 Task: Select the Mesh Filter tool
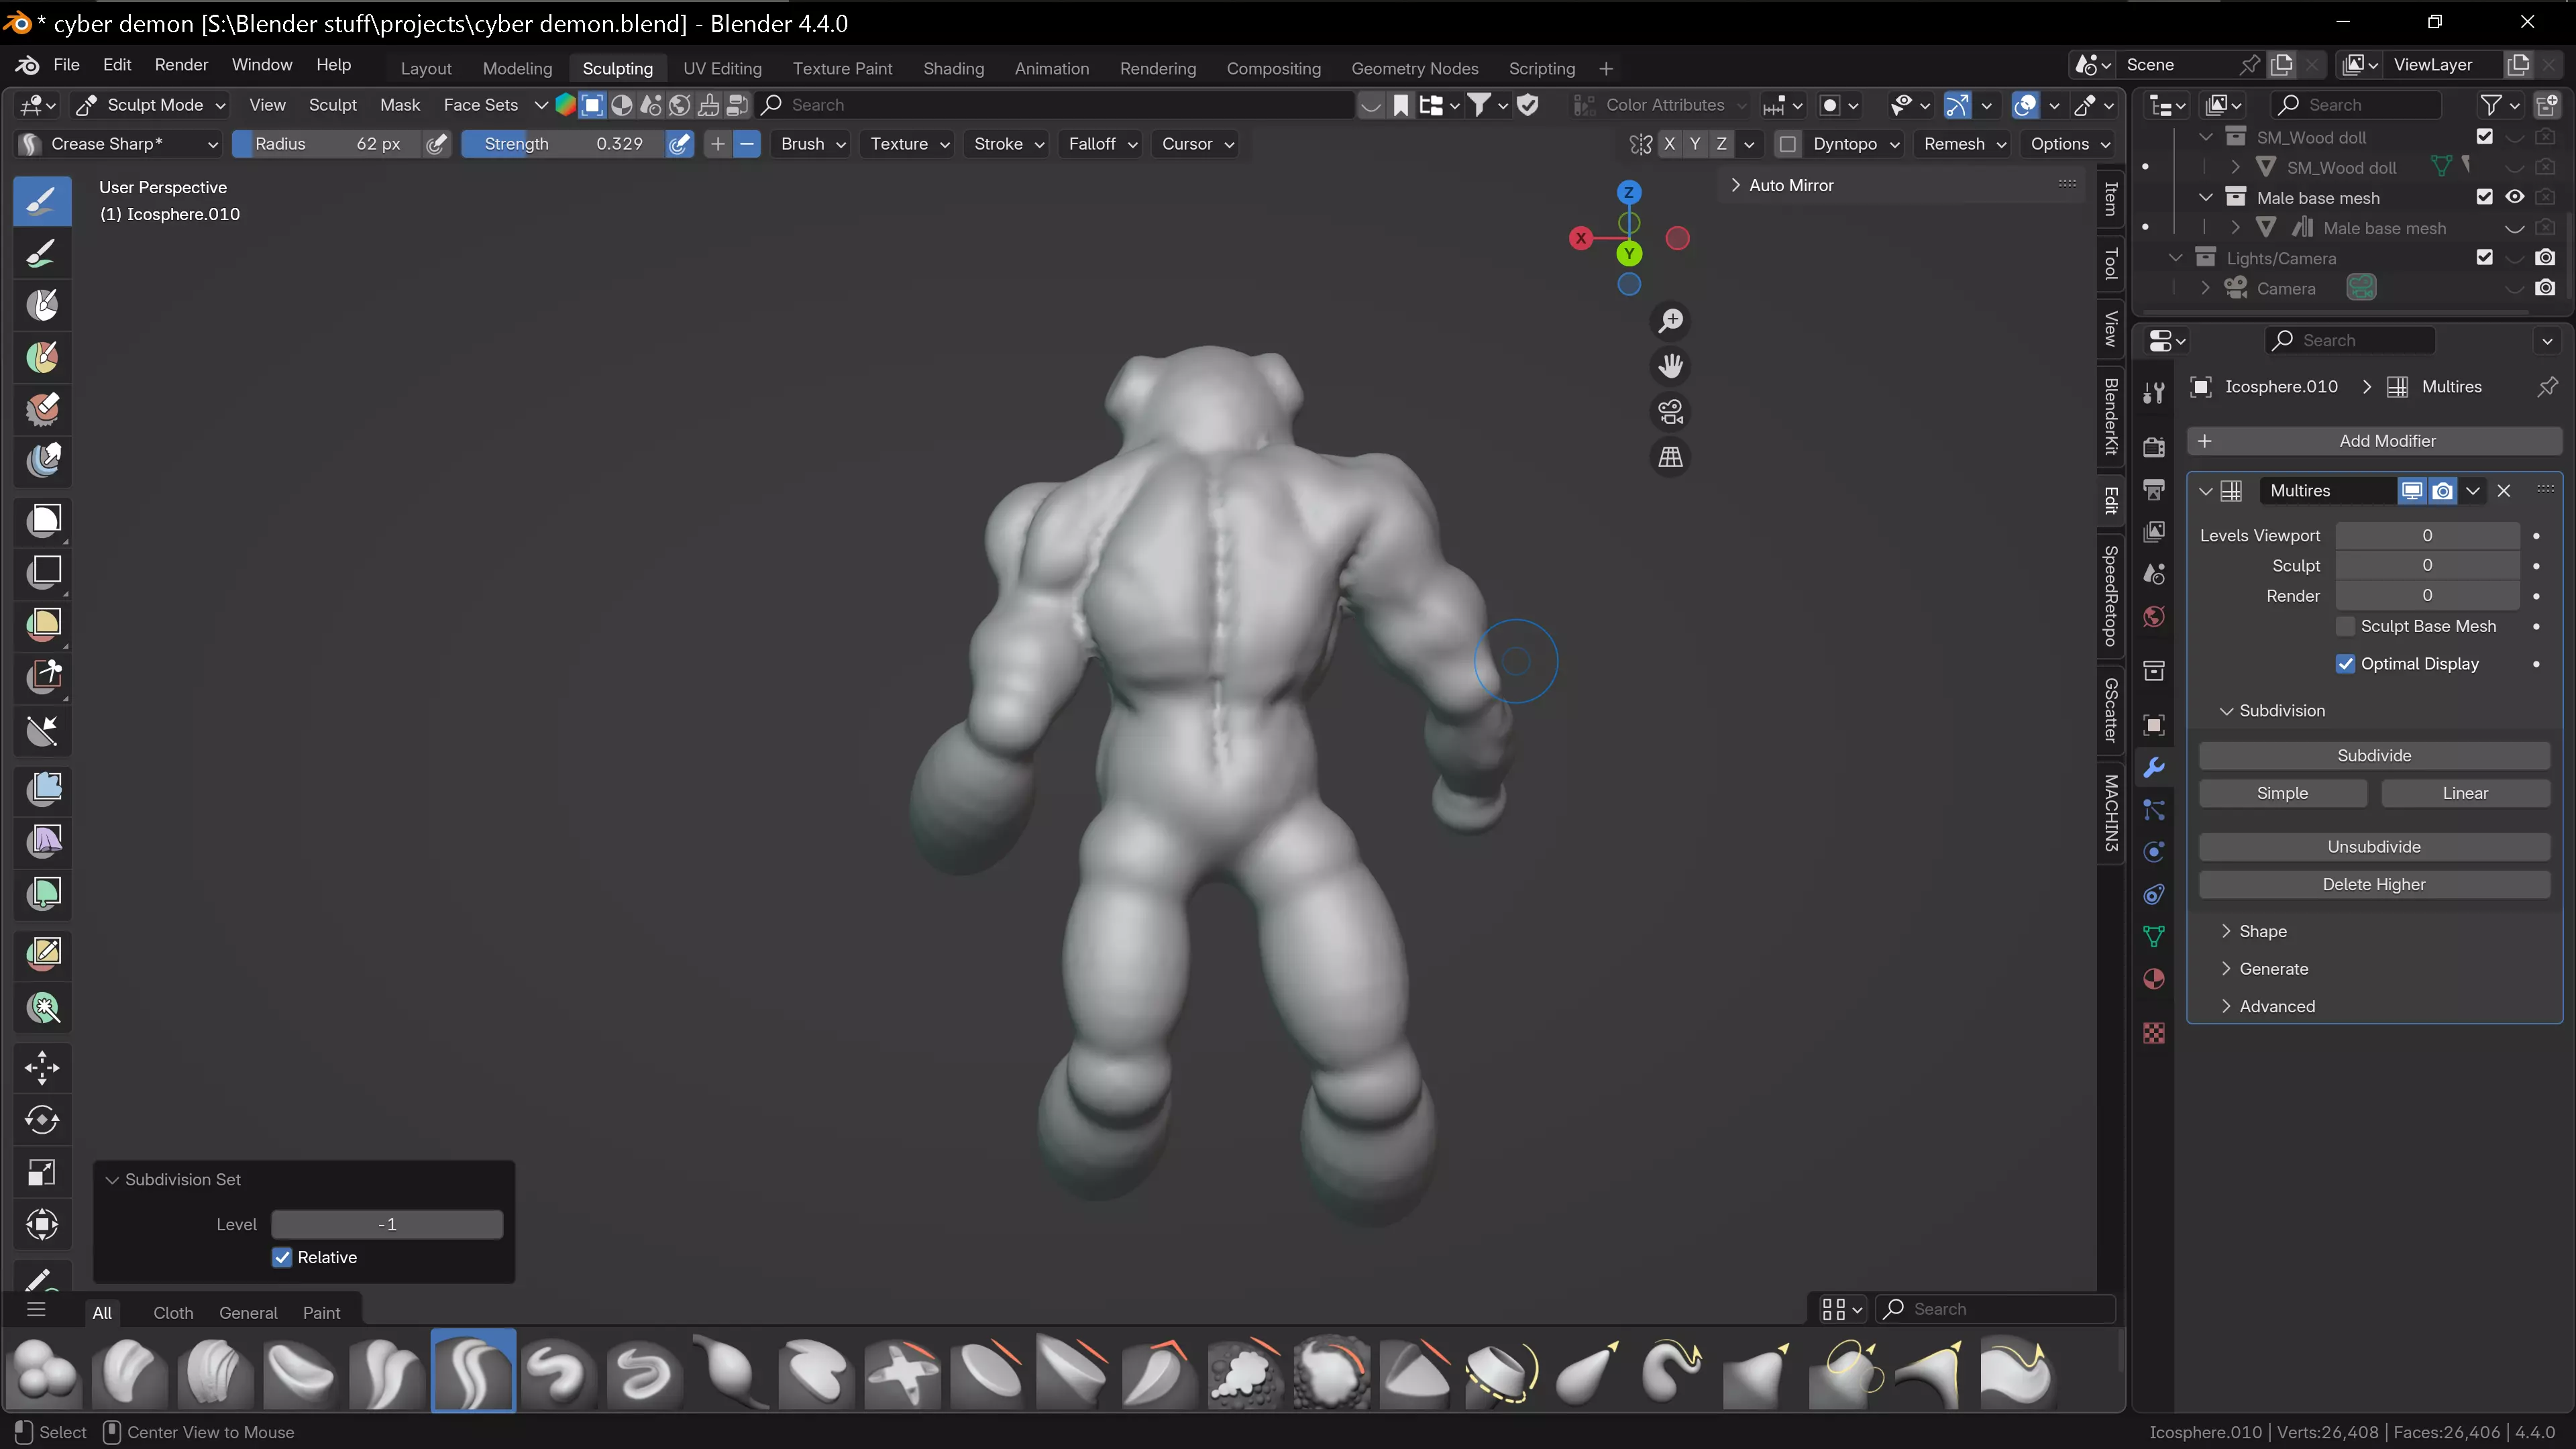click(x=43, y=788)
